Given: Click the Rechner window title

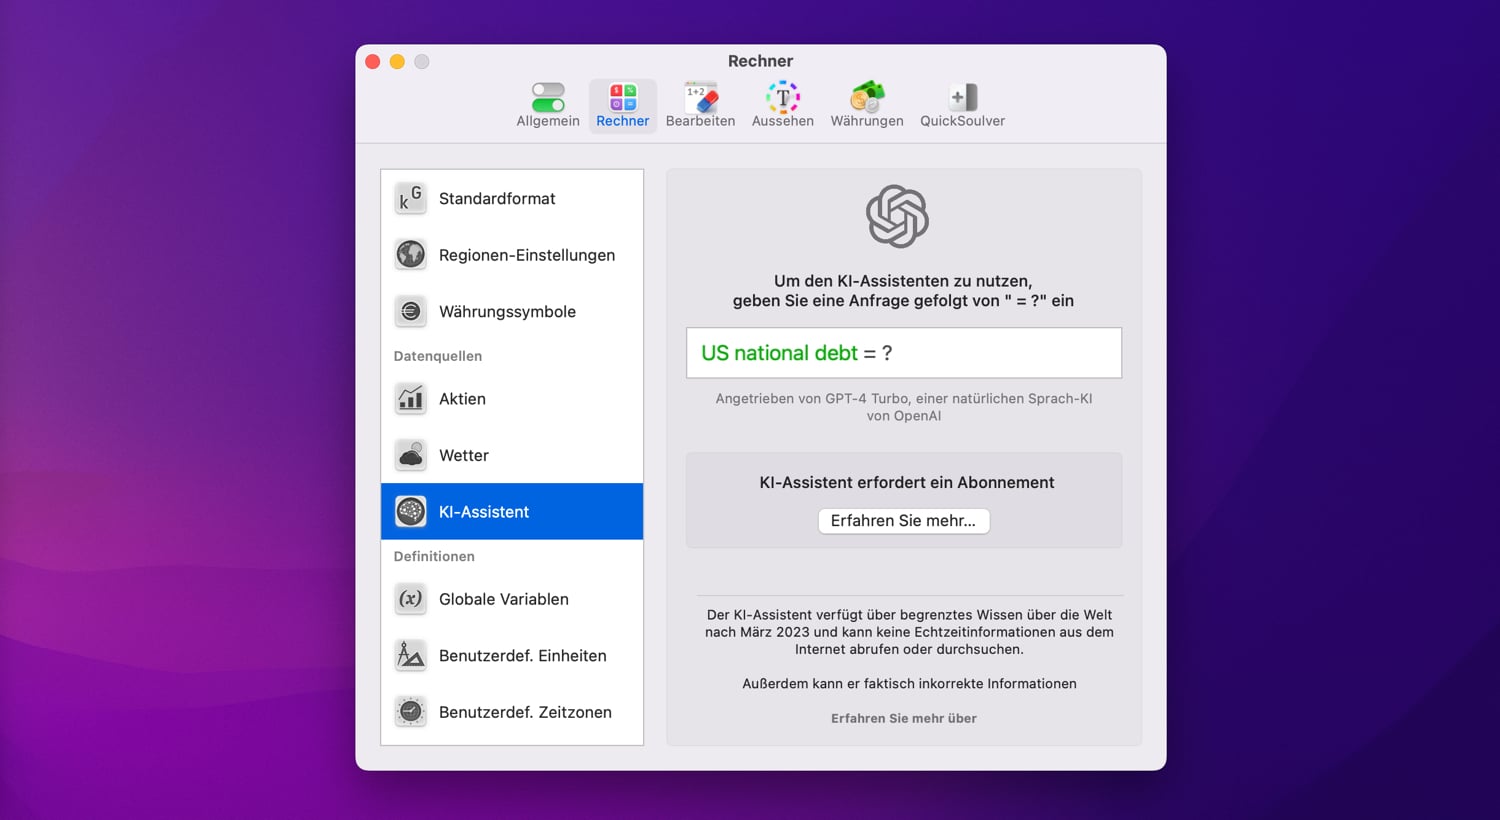Looking at the screenshot, I should [760, 61].
